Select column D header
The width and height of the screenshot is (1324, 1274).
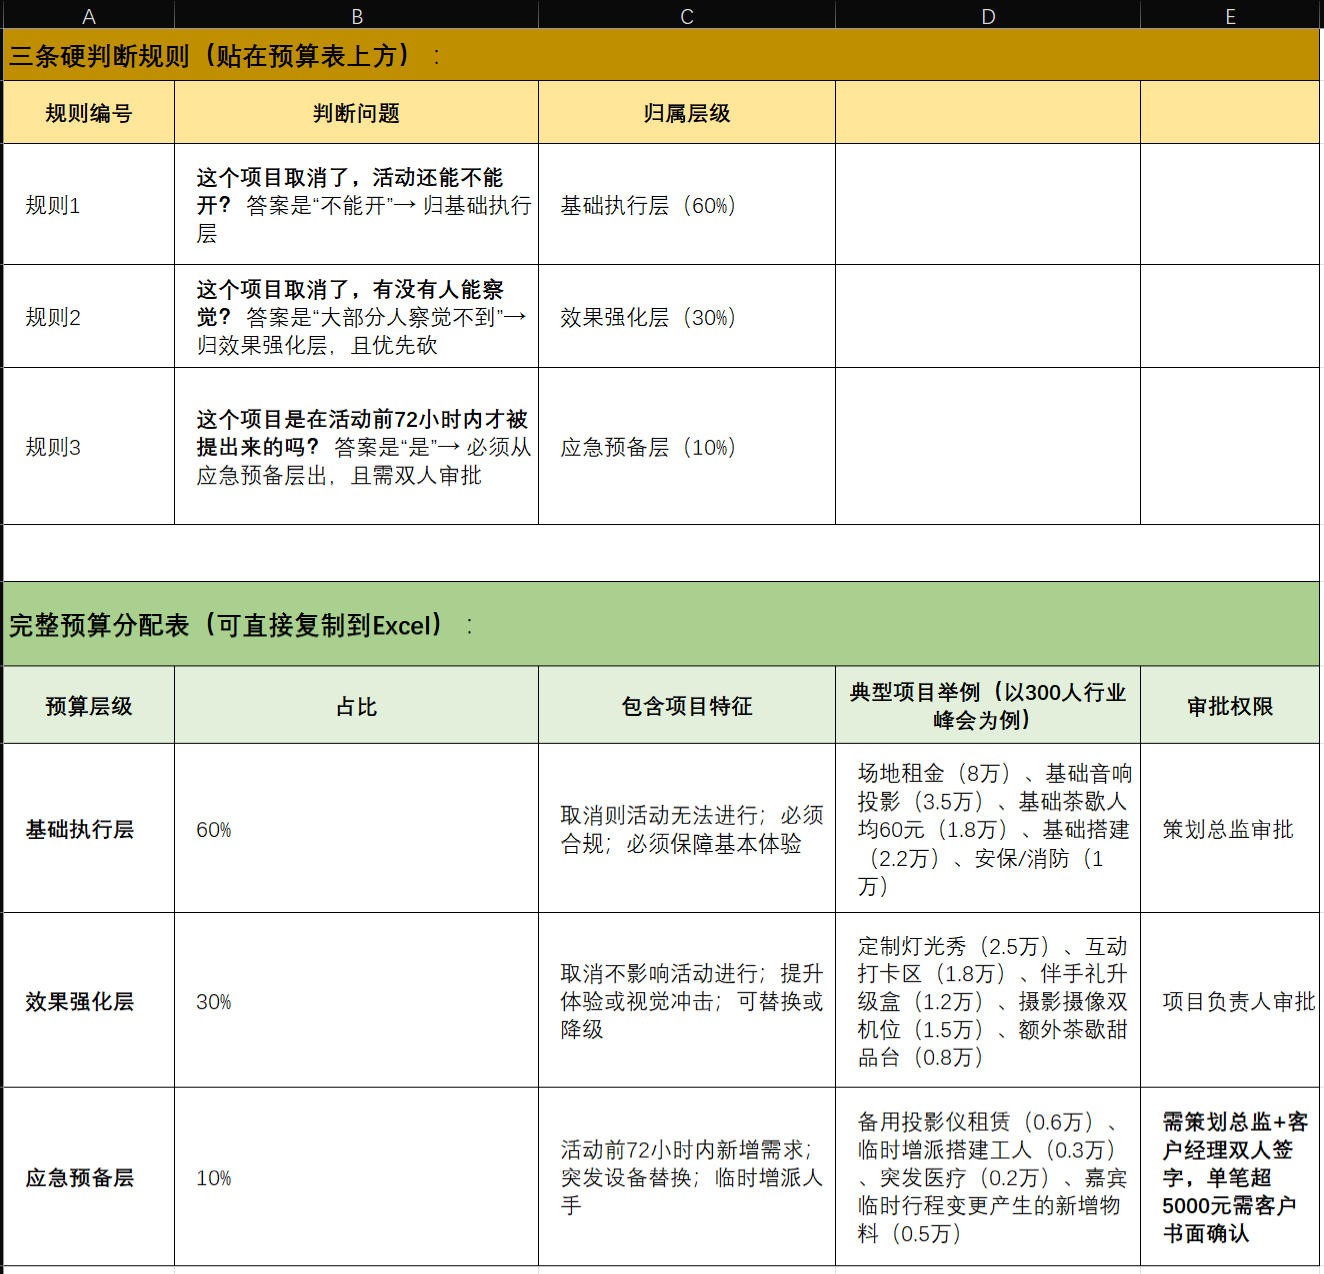(x=988, y=16)
